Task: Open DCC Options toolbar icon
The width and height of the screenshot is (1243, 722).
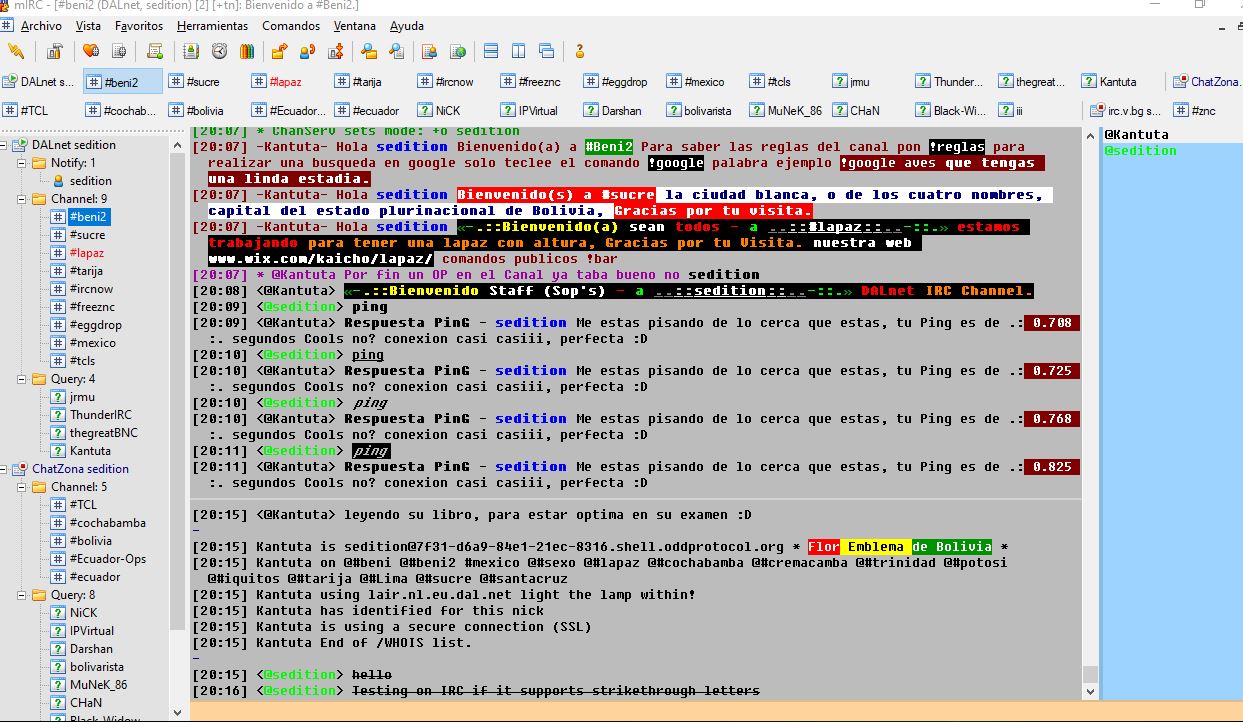Action: tap(336, 51)
